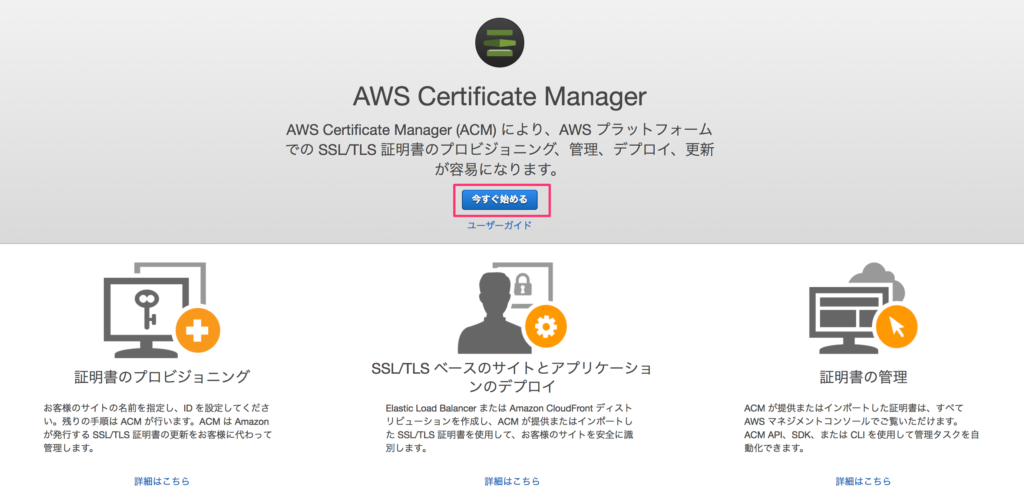Open 詳細はこちら under SSL/TLS deployment section
Image resolution: width=1024 pixels, height=499 pixels.
click(x=512, y=481)
